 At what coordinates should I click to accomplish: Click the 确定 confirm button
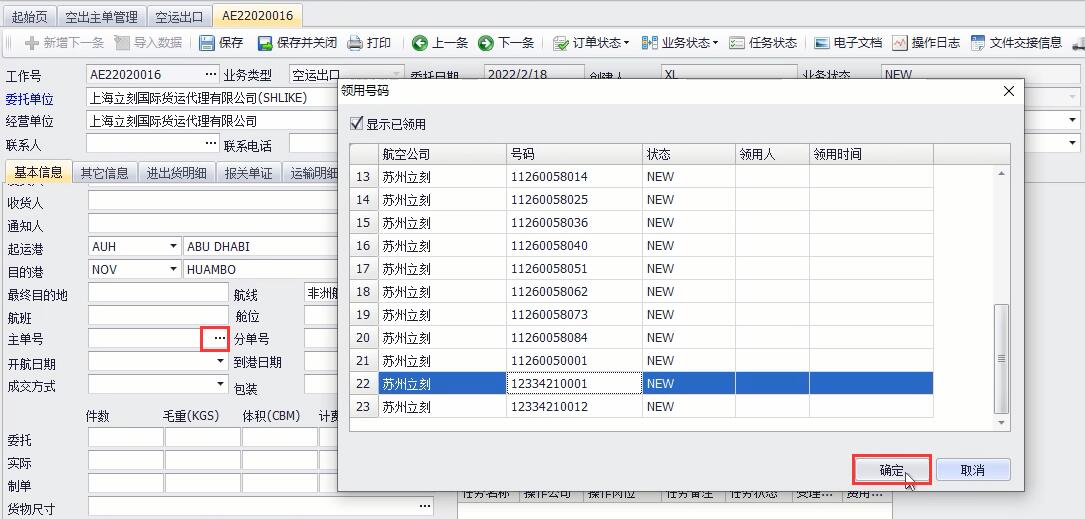tap(891, 470)
